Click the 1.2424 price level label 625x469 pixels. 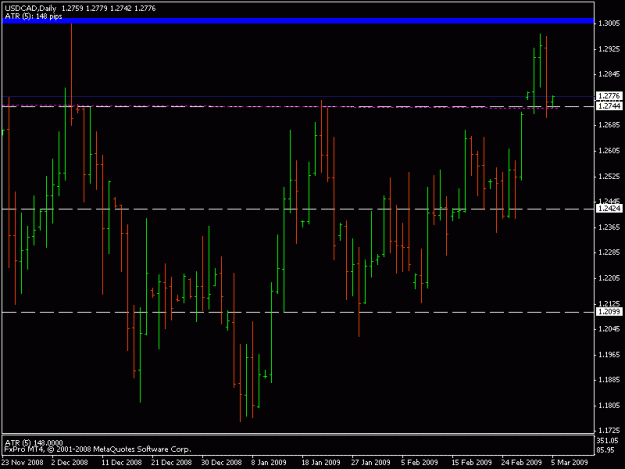[x=609, y=208]
